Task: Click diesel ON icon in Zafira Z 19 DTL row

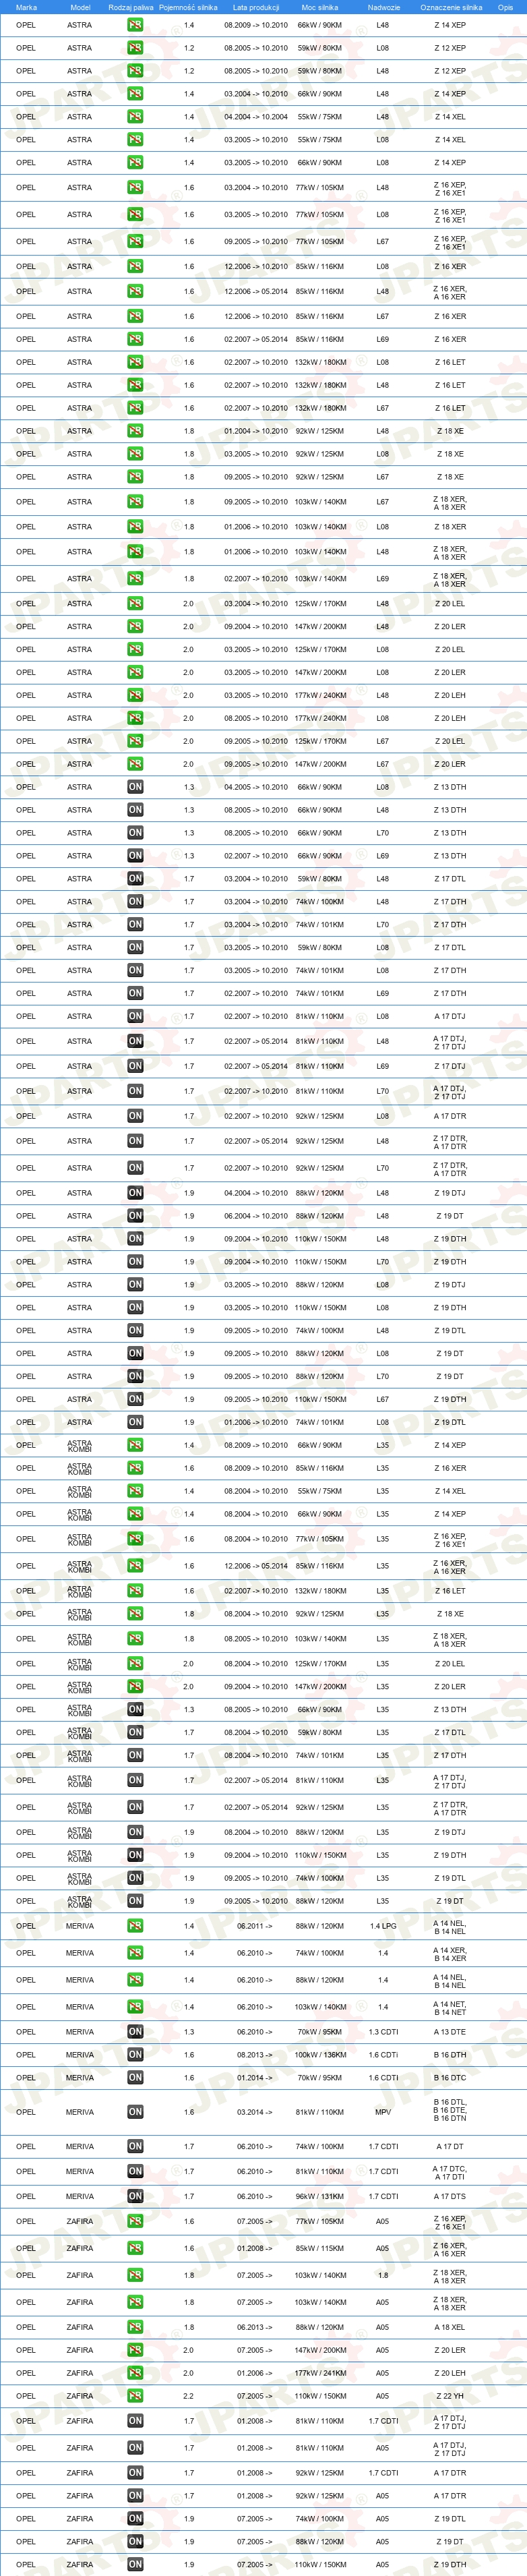Action: [x=135, y=2519]
